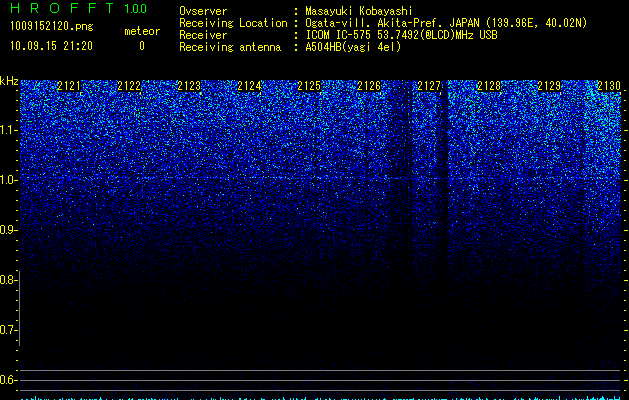Click the 2124 time marker

[249, 86]
